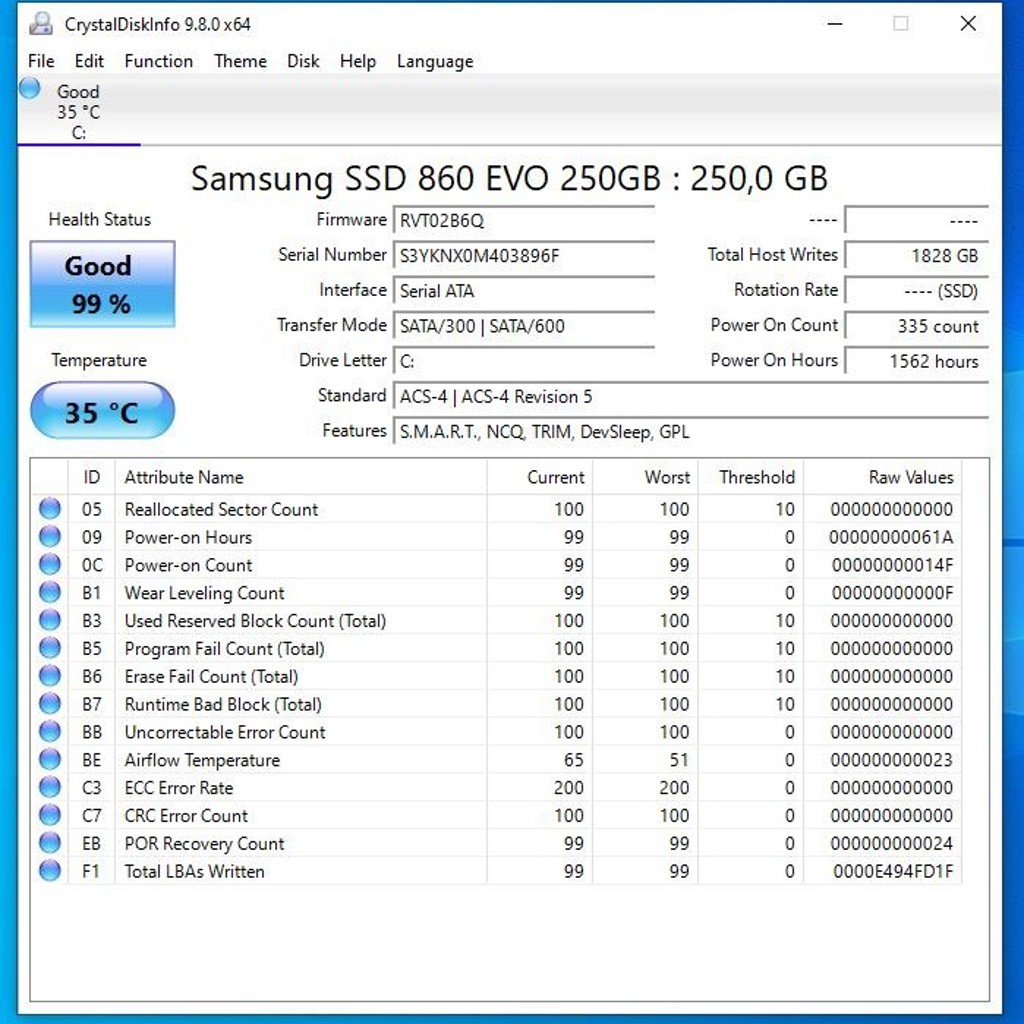Click status orb for Erase Fail Count
Viewport: 1024px width, 1024px height.
point(50,675)
